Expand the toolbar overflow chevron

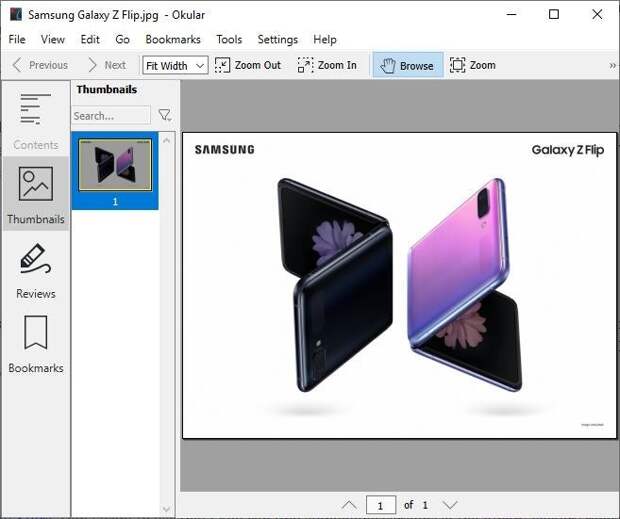tap(612, 66)
